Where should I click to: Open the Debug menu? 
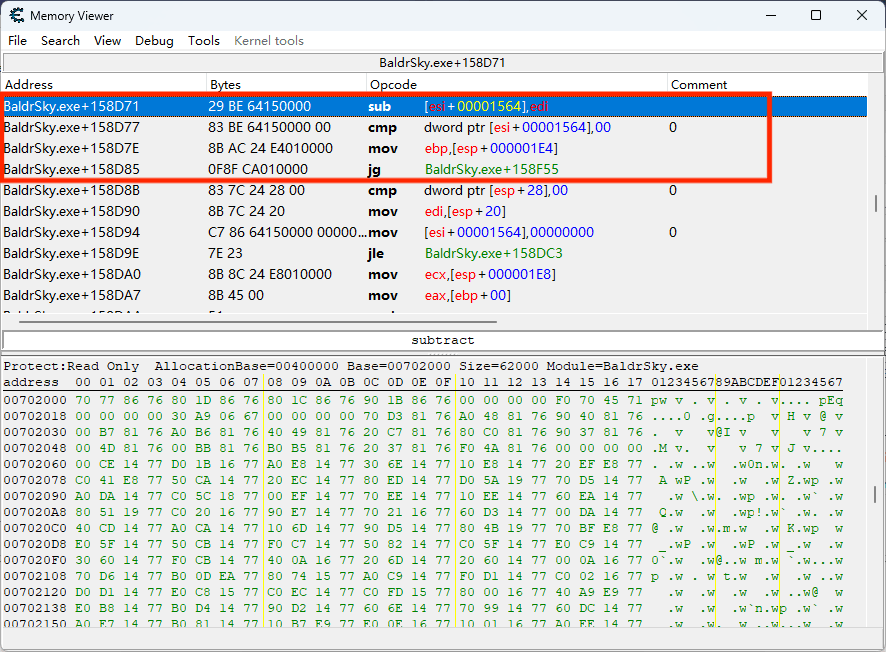tap(154, 41)
